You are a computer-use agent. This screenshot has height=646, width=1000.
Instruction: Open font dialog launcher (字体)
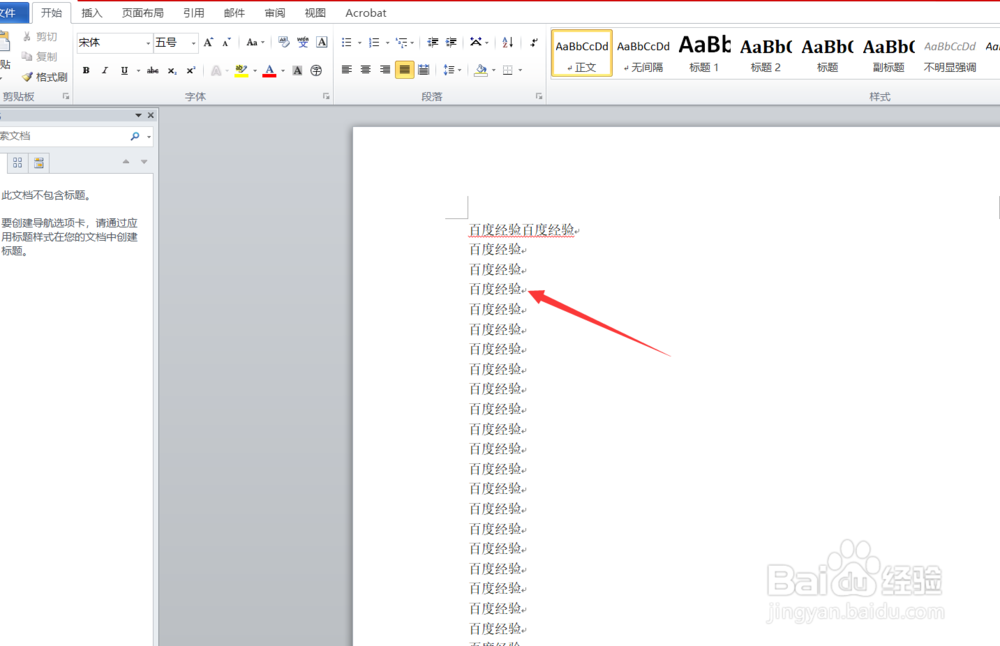(326, 96)
